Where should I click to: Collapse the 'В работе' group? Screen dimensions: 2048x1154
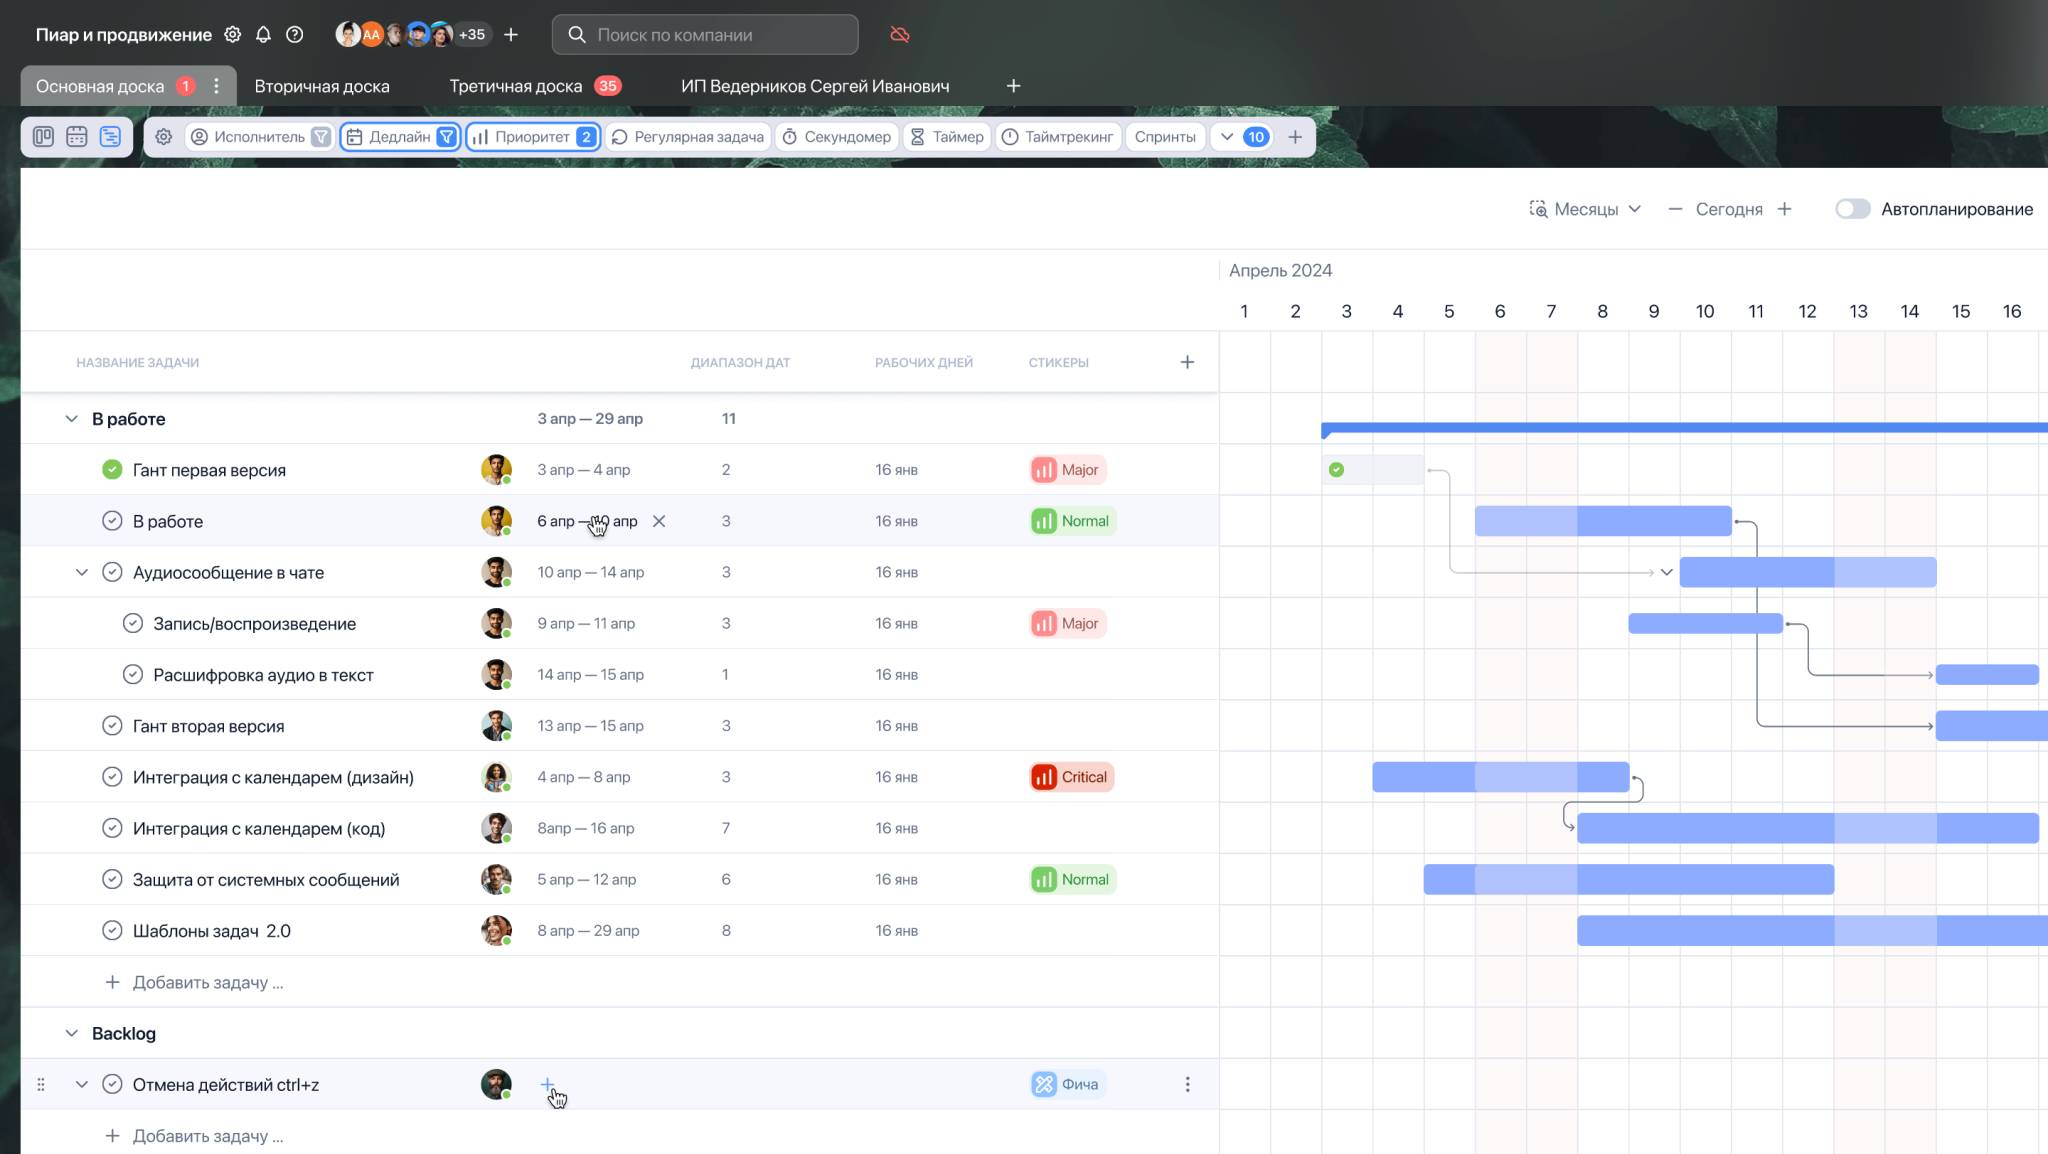tap(71, 419)
